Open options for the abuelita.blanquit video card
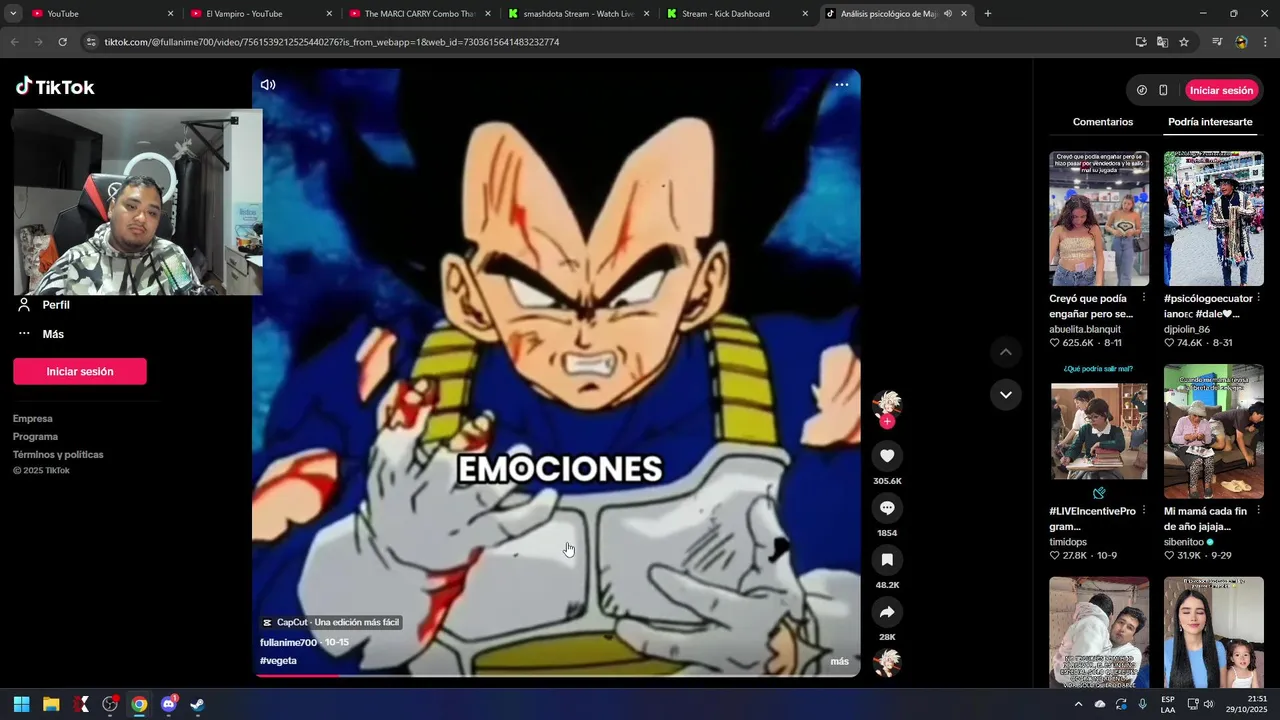The width and height of the screenshot is (1280, 720). tap(1144, 298)
